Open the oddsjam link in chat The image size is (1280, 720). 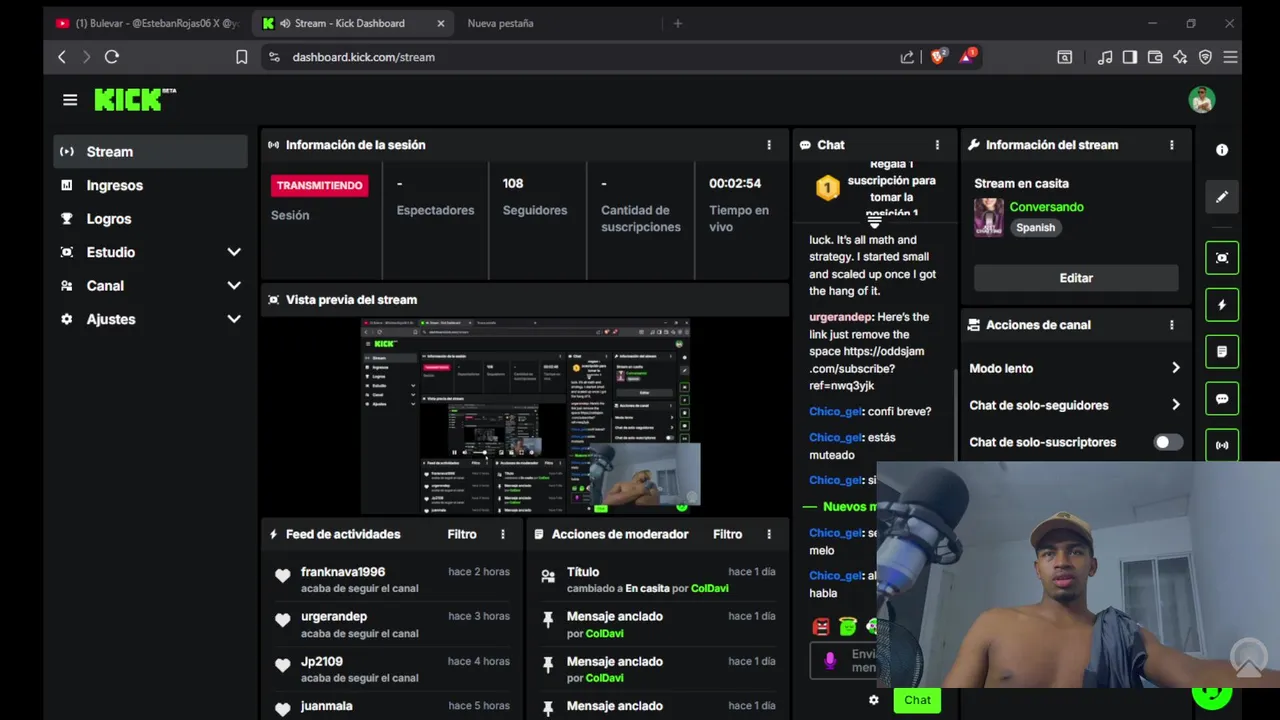click(866, 368)
